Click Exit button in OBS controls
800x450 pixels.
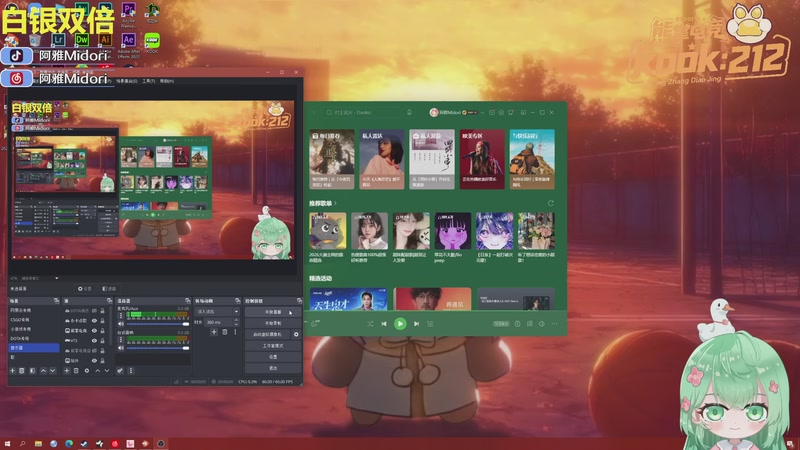click(x=273, y=368)
